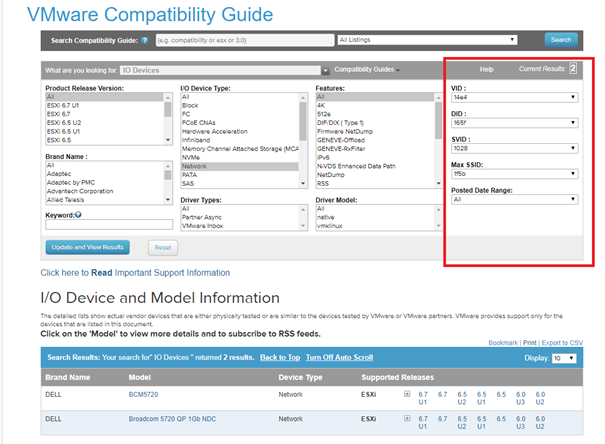605x444 pixels.
Task: Select 4K in Features list
Action: [375, 105]
